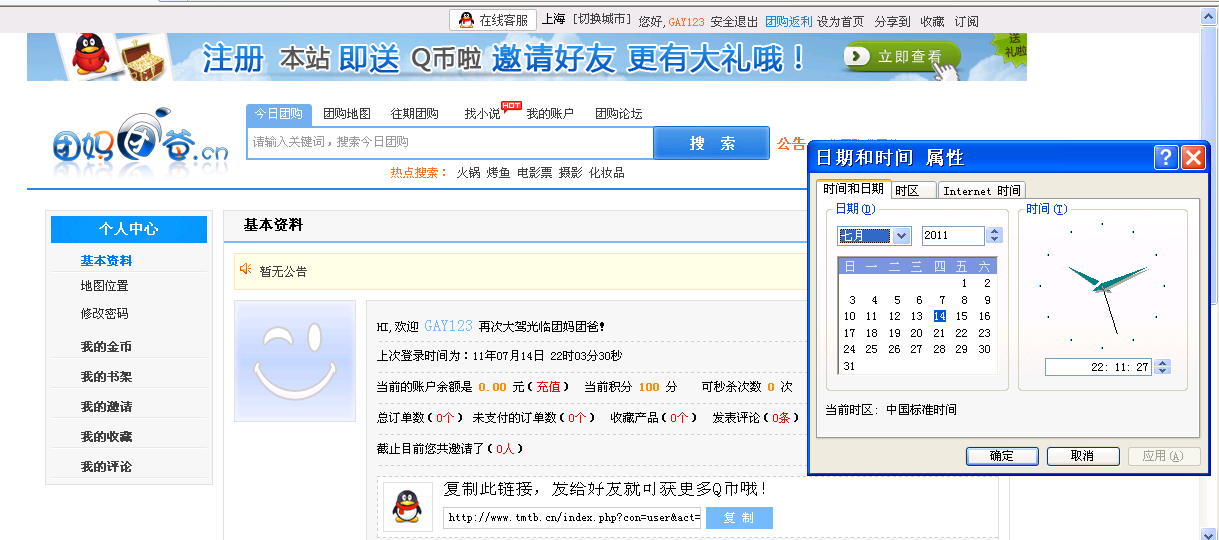Open the month dropdown showing 七月

[x=874, y=236]
